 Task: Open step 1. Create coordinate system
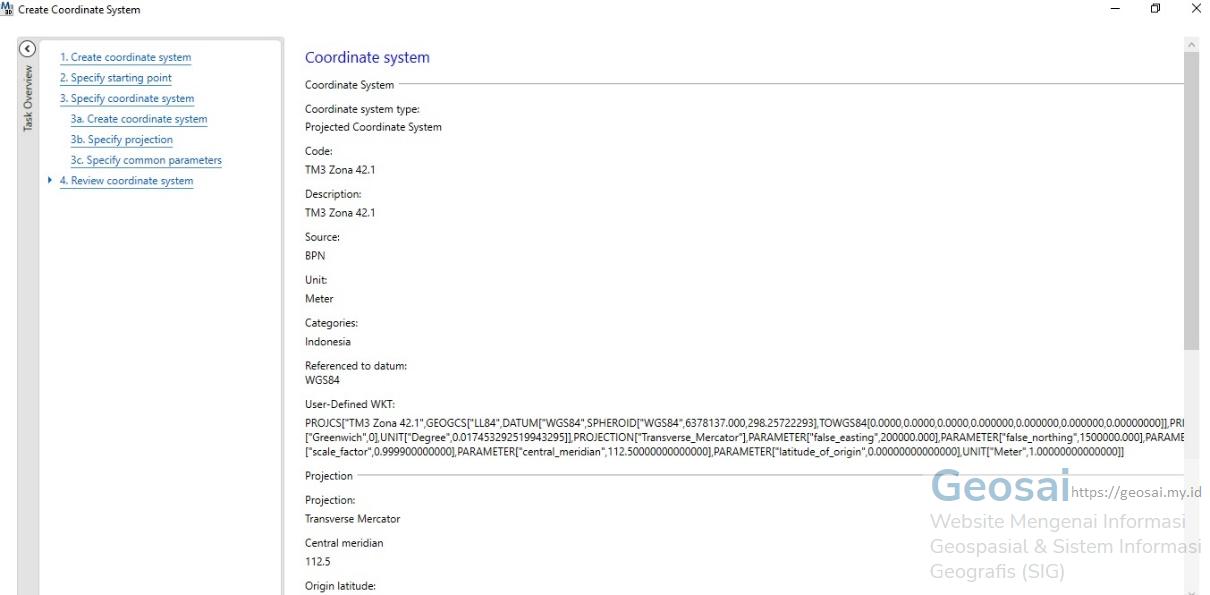tap(125, 58)
